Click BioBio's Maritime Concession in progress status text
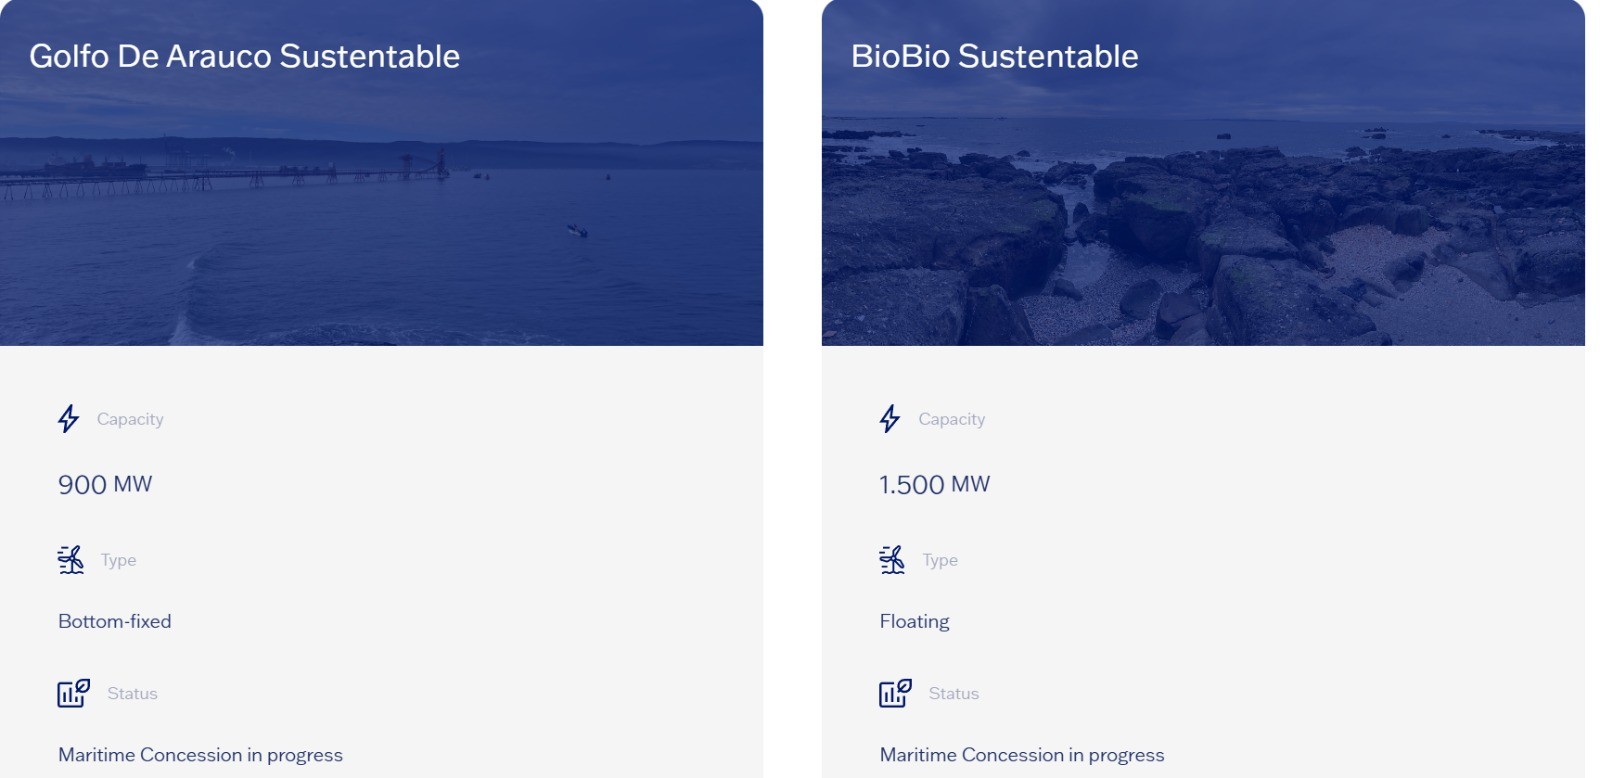 point(1022,755)
